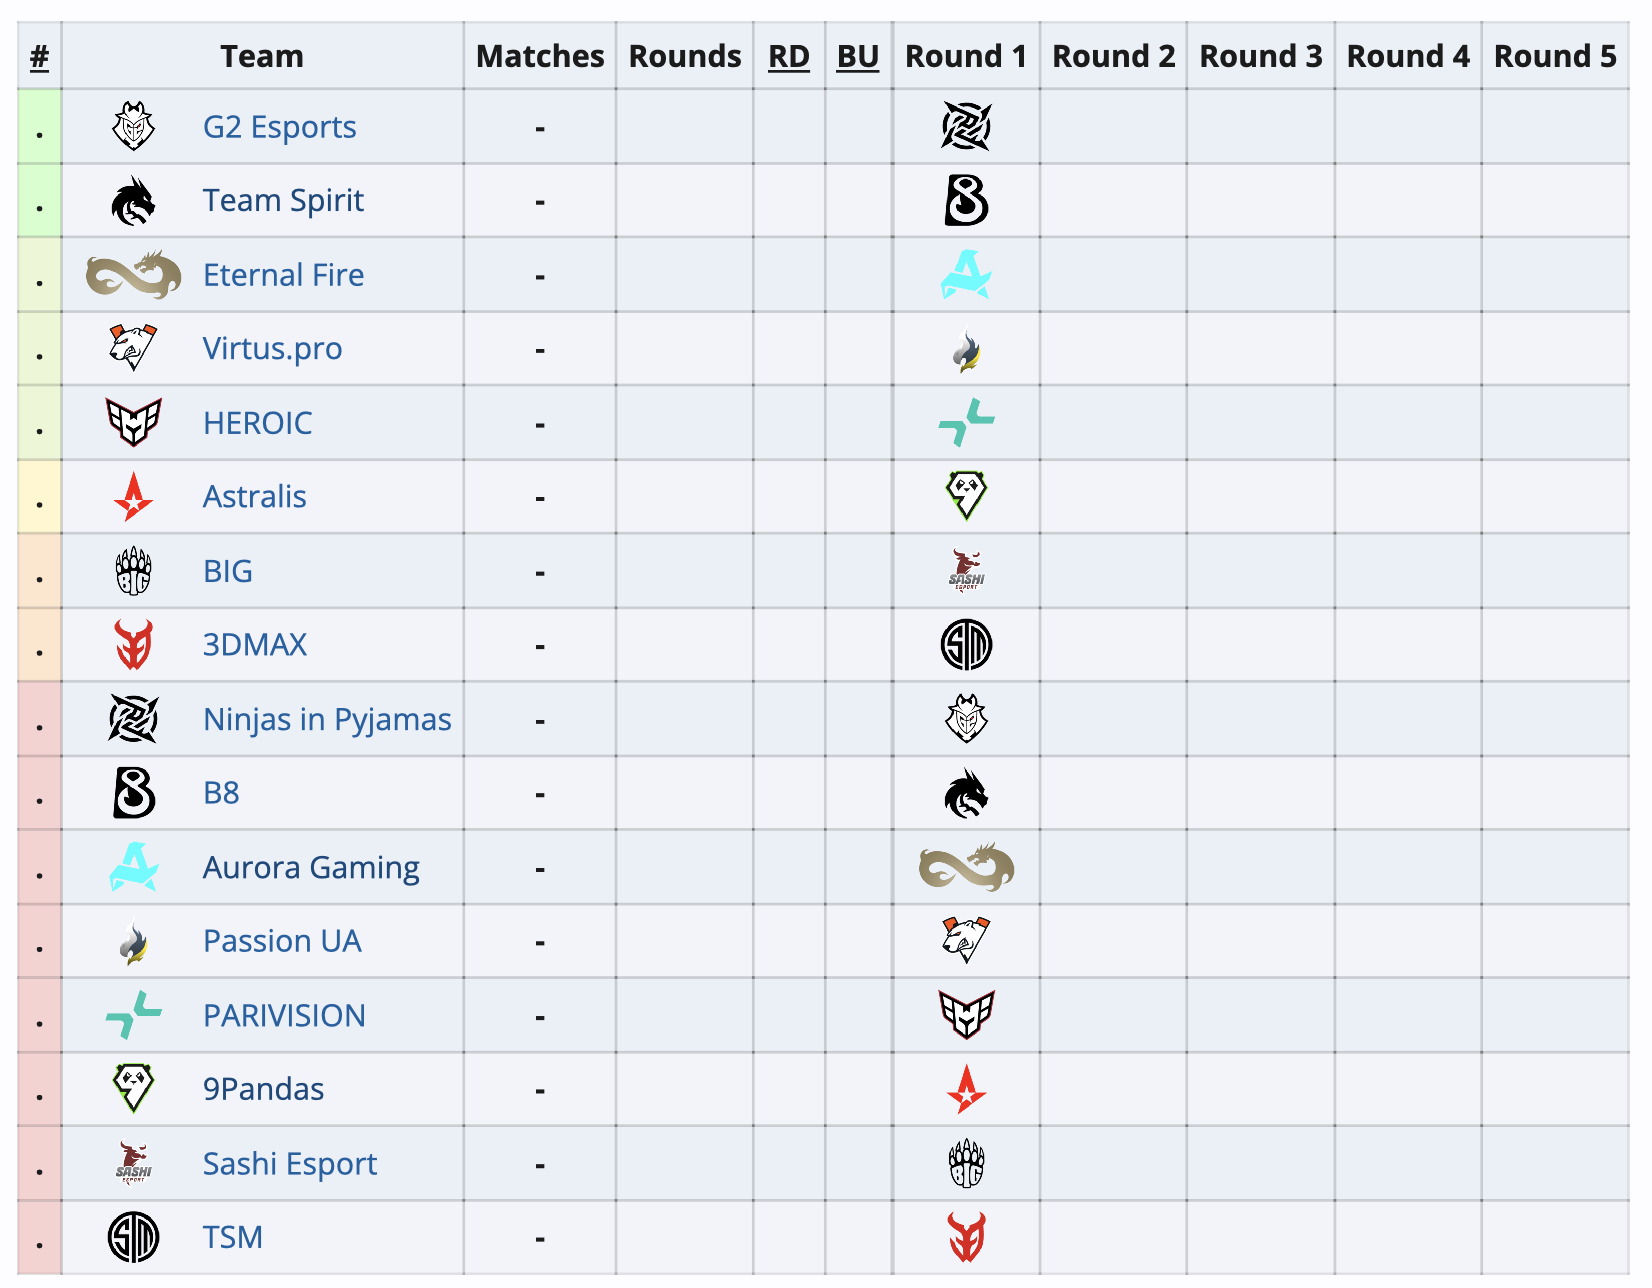
Task: Click the G2 Esports team logo
Action: tap(135, 126)
